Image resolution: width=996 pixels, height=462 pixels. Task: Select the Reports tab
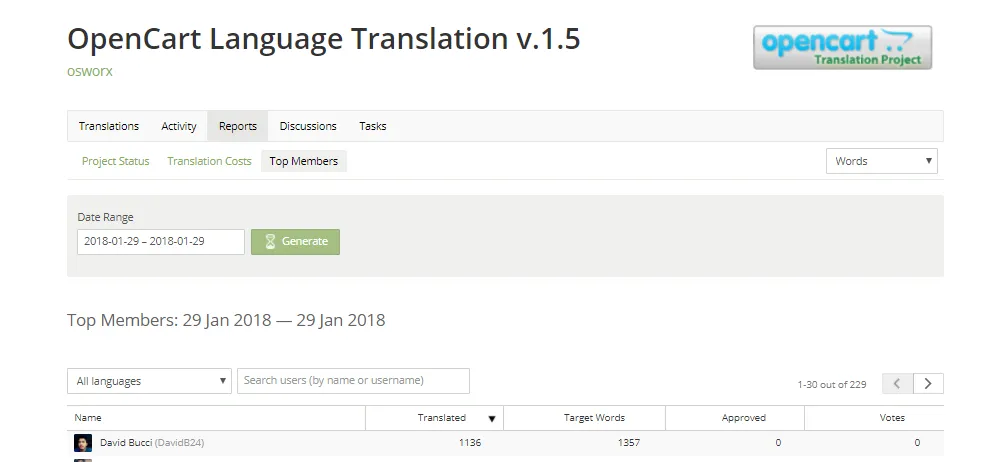coord(238,126)
